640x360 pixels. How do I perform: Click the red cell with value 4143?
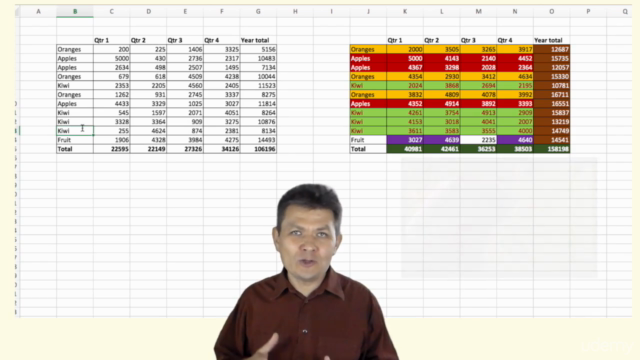442,58
